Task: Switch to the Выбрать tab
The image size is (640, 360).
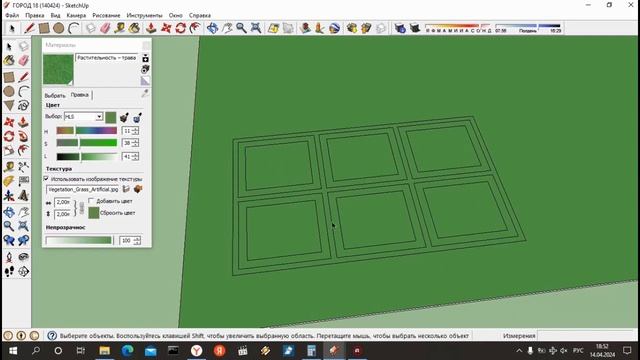Action: click(55, 95)
